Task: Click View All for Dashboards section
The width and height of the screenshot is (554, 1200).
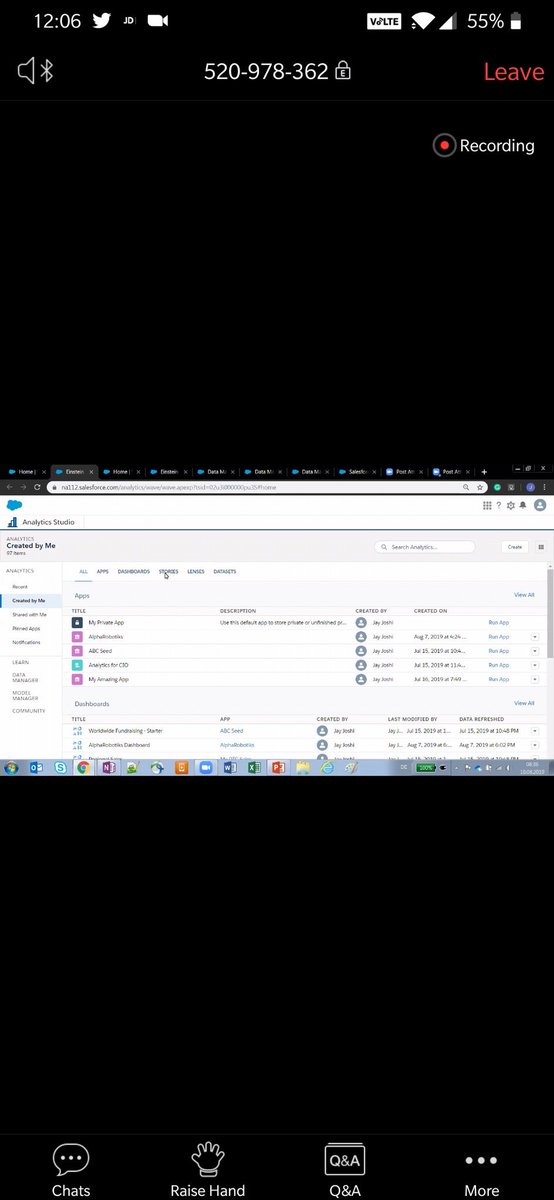Action: [524, 703]
